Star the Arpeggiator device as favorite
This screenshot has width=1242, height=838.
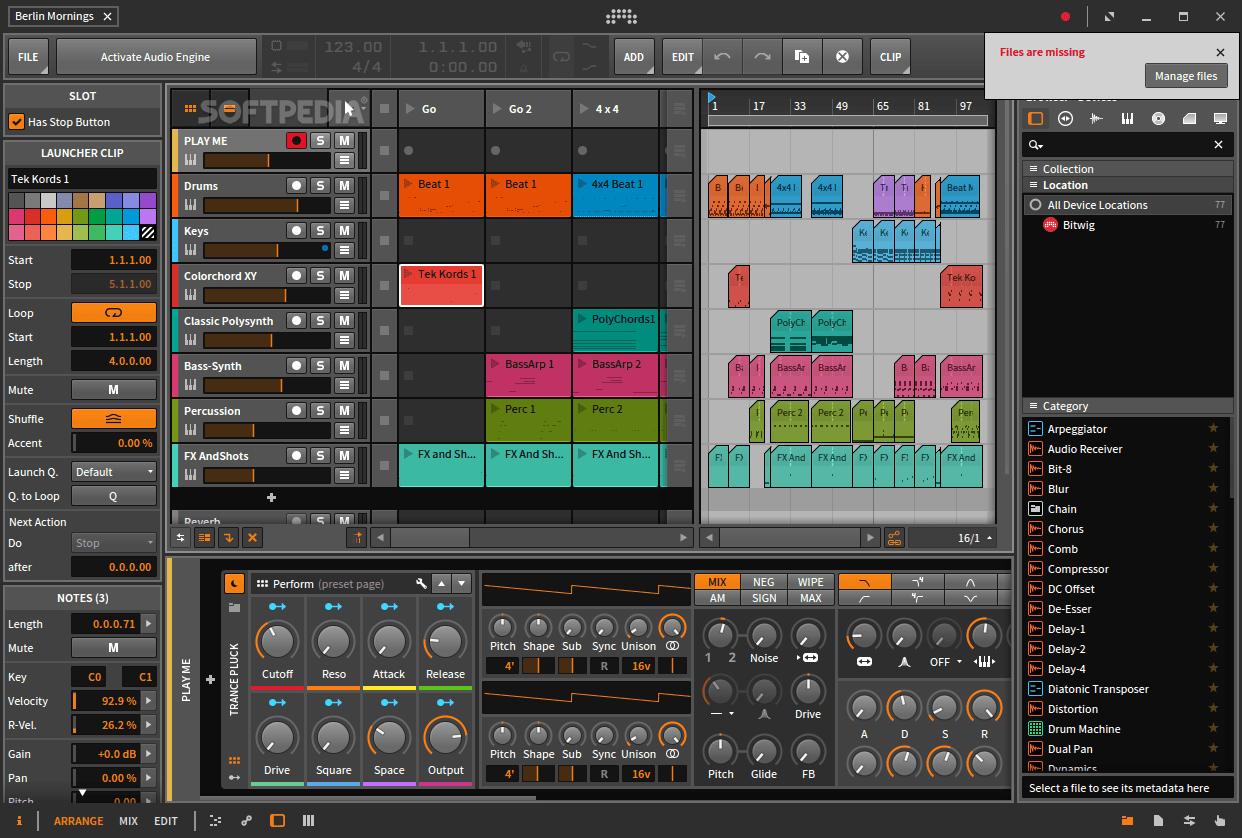1213,428
